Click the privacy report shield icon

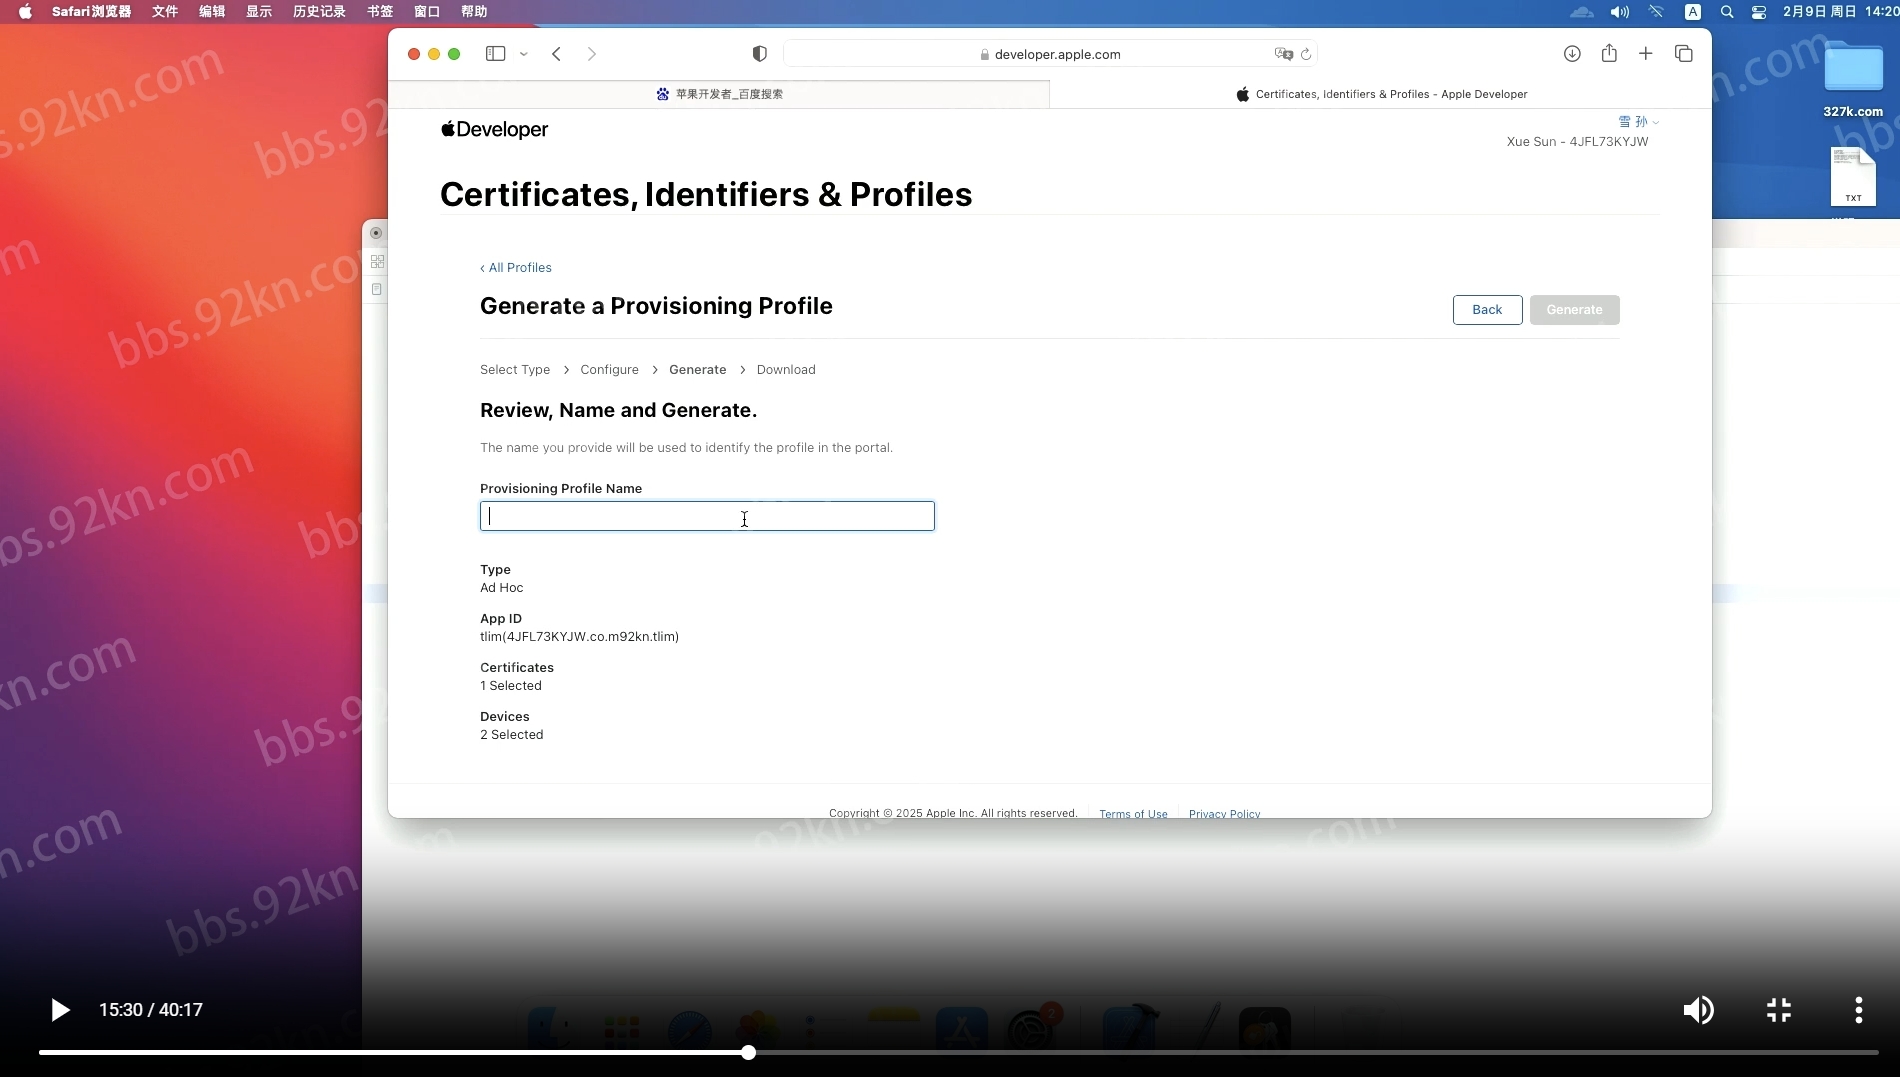pos(759,54)
